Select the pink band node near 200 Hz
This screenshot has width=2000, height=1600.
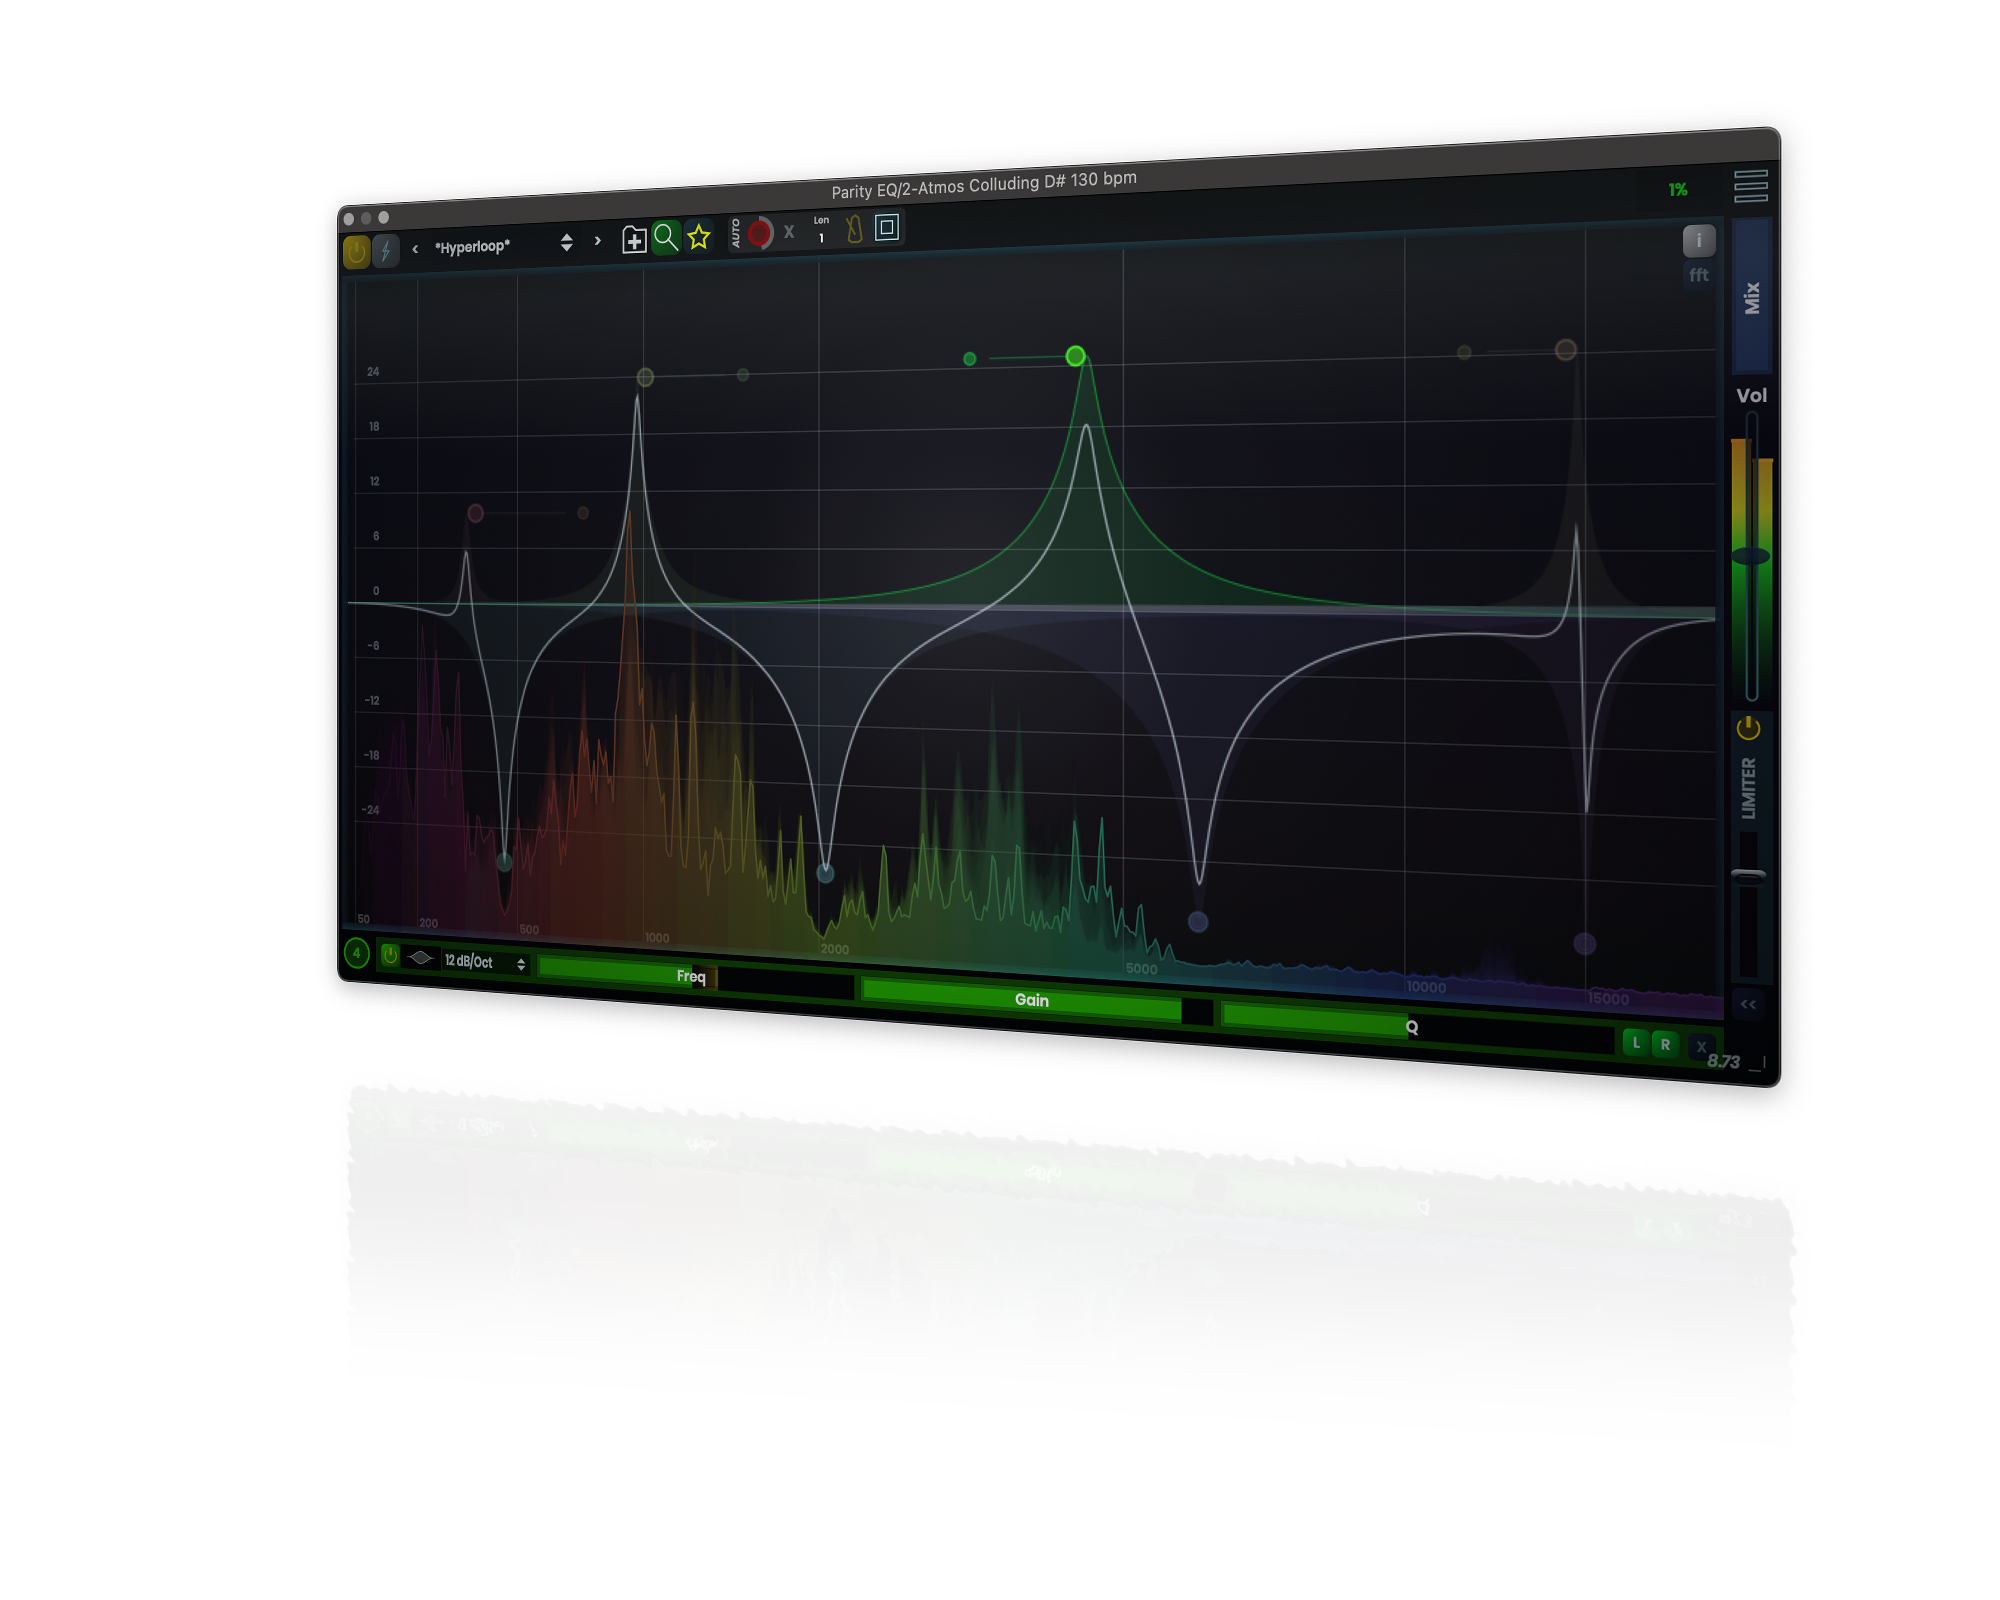(476, 513)
